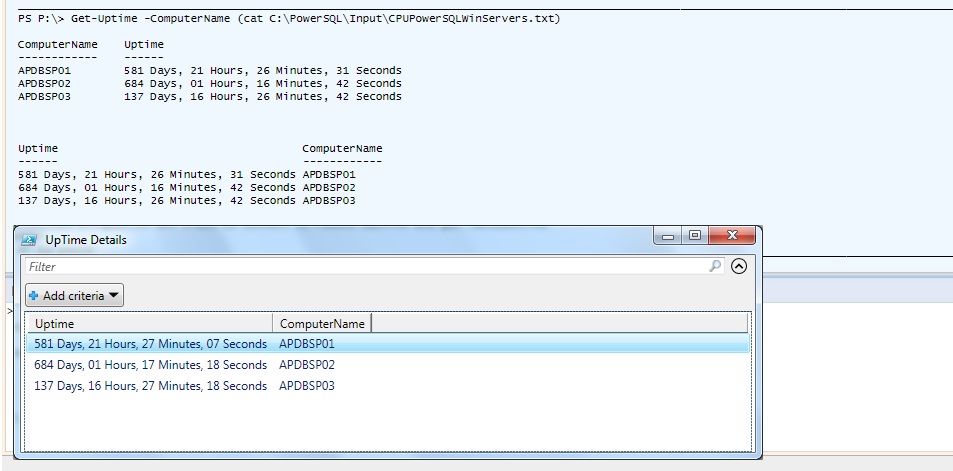Viewport: 953px width, 471px height.
Task: Minimize the UpTime Details window
Action: coord(669,236)
